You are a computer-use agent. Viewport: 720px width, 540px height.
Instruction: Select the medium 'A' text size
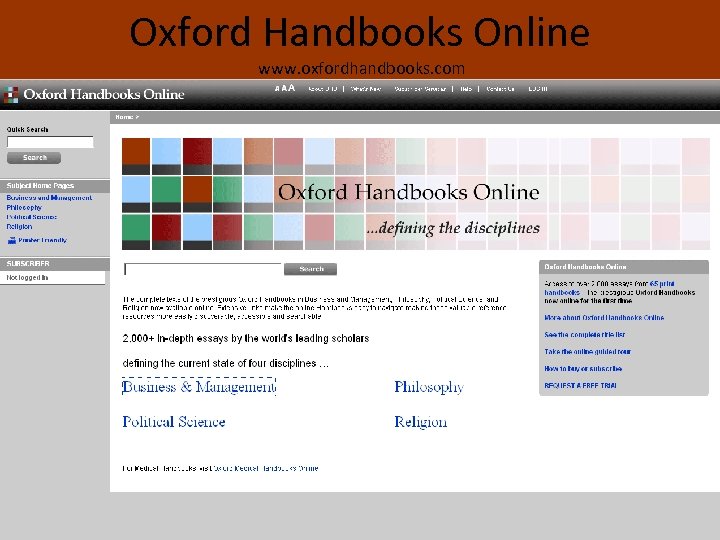(x=284, y=88)
